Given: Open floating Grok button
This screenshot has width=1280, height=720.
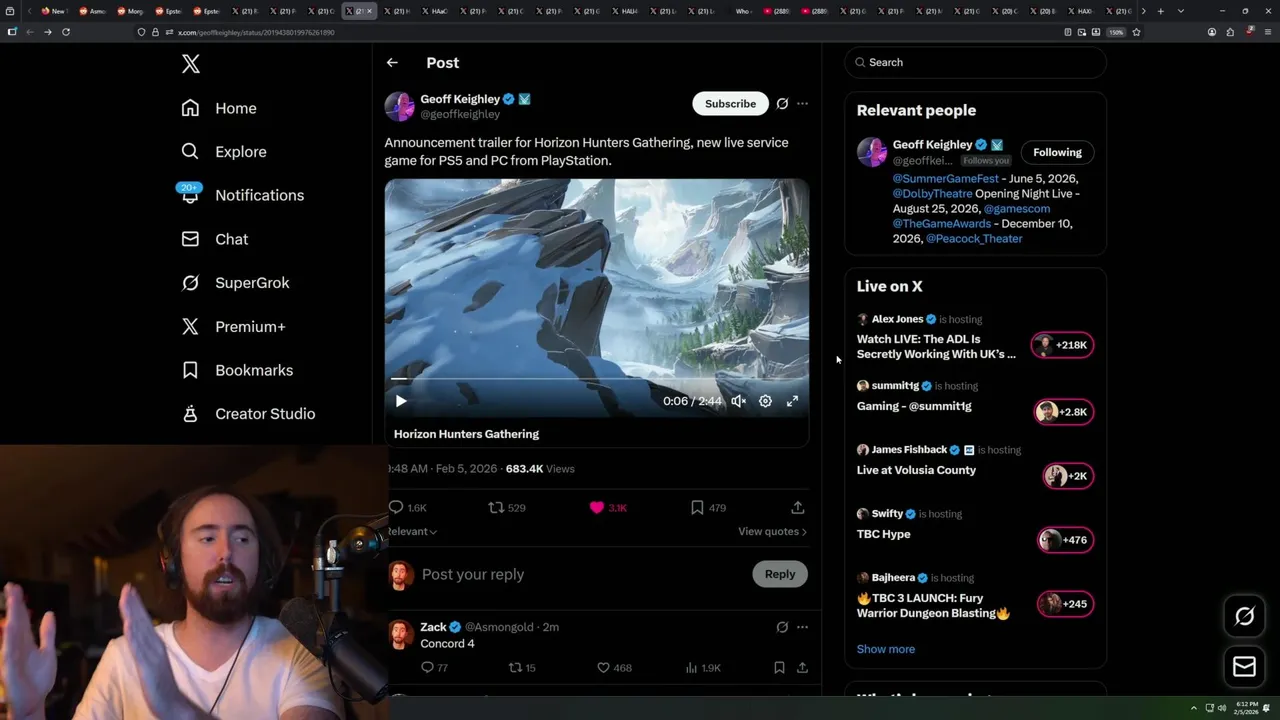Looking at the screenshot, I should (1245, 617).
